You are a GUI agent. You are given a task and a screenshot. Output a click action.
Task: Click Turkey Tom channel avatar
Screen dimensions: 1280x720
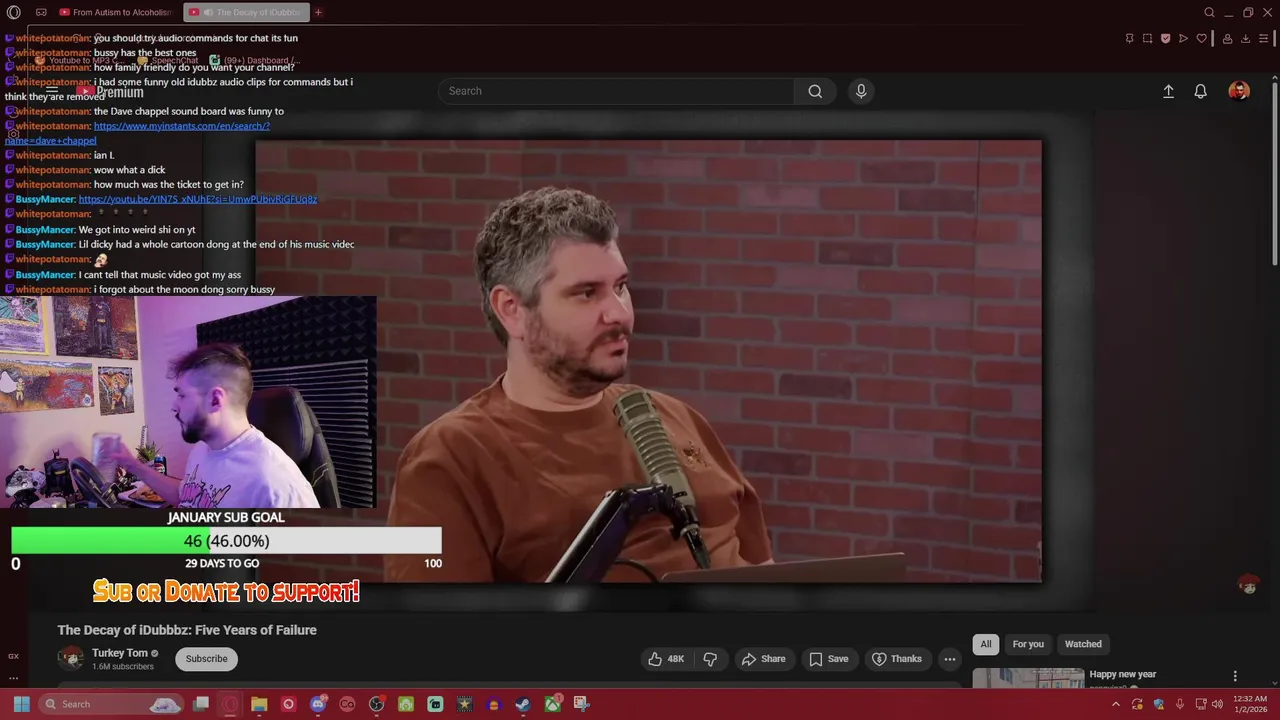coord(71,658)
